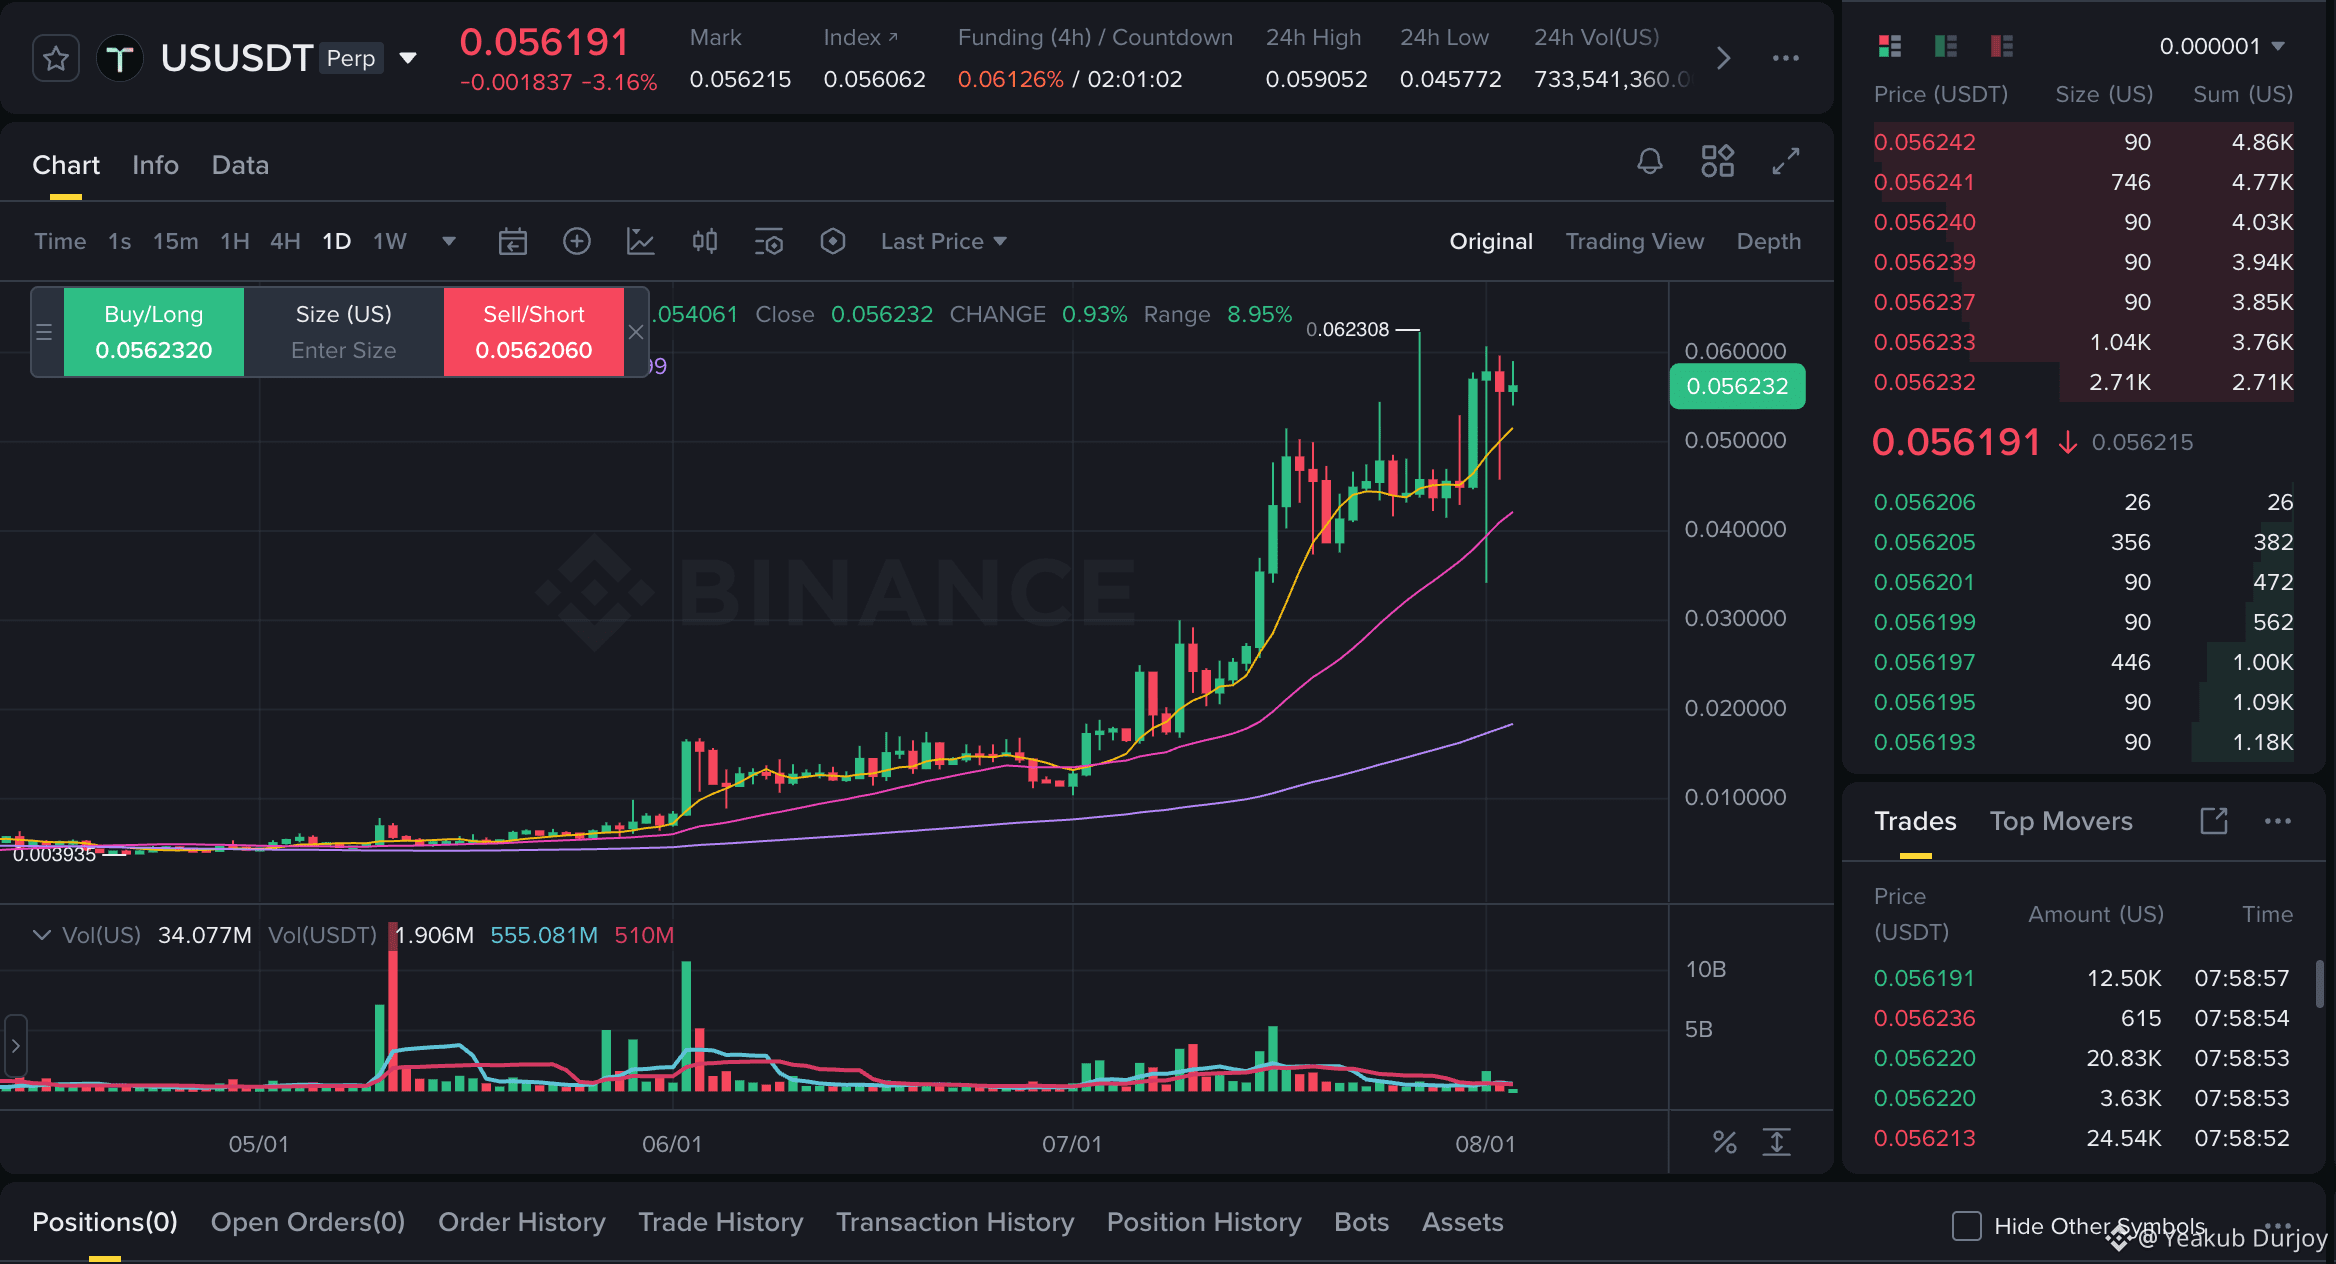Show more header options ellipsis

coord(1786,58)
